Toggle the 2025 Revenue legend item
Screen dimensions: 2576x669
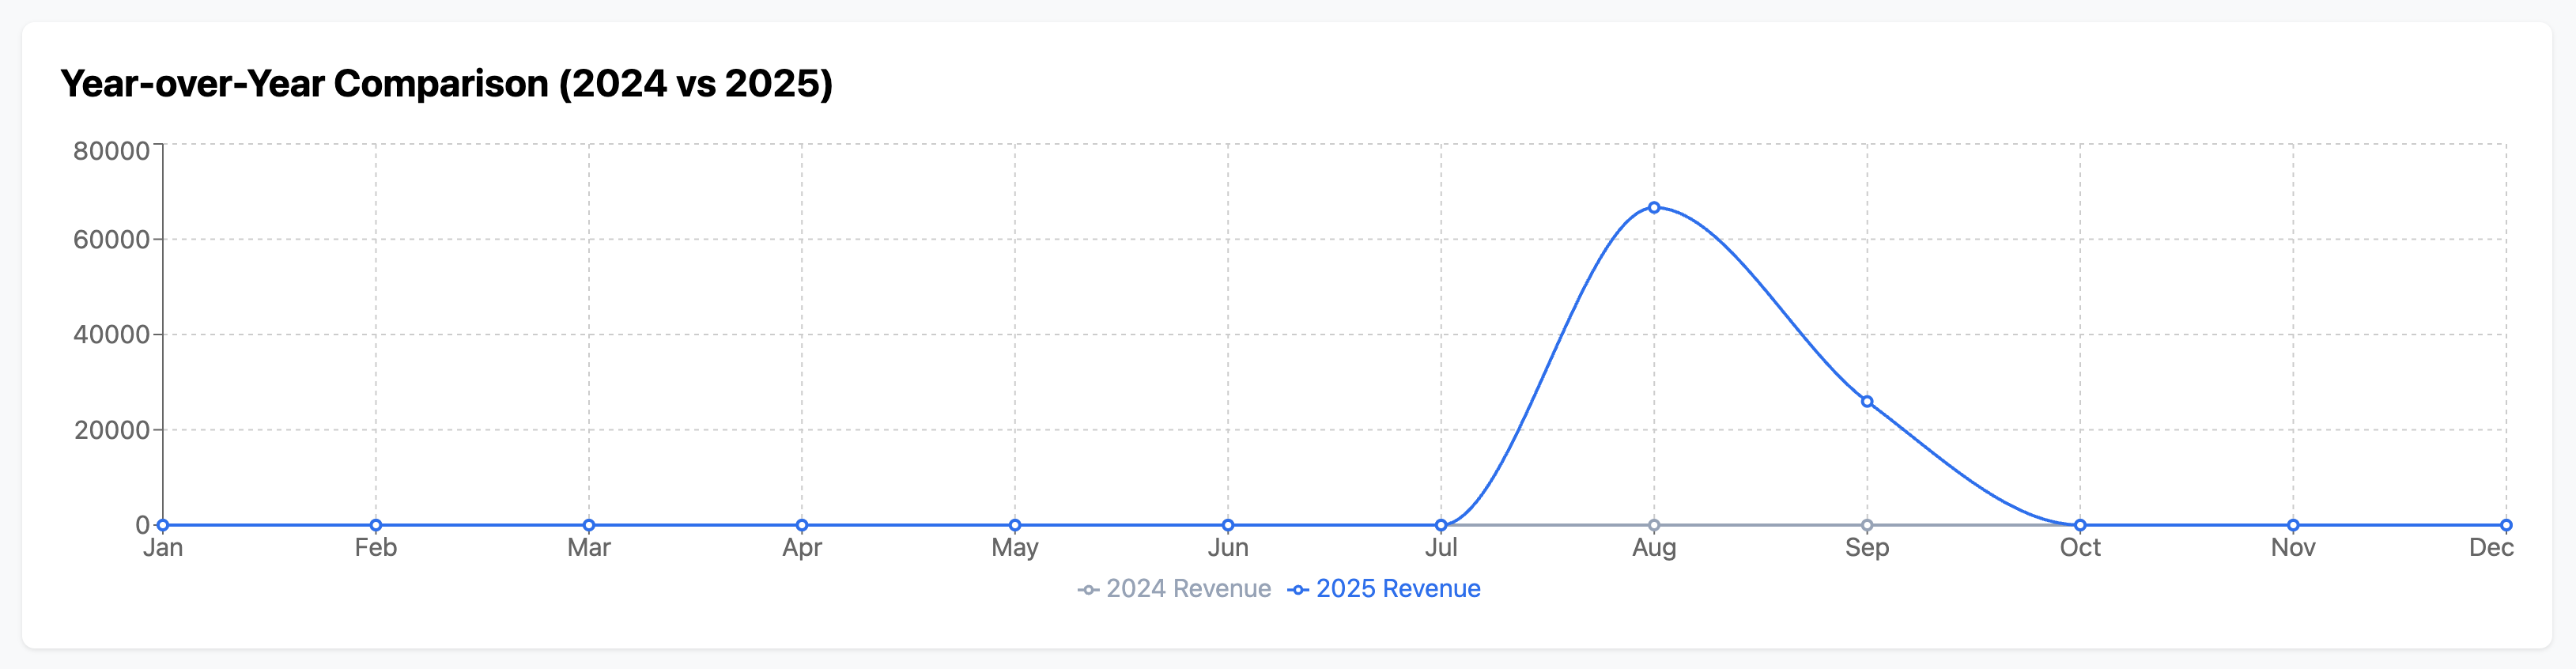[1385, 589]
